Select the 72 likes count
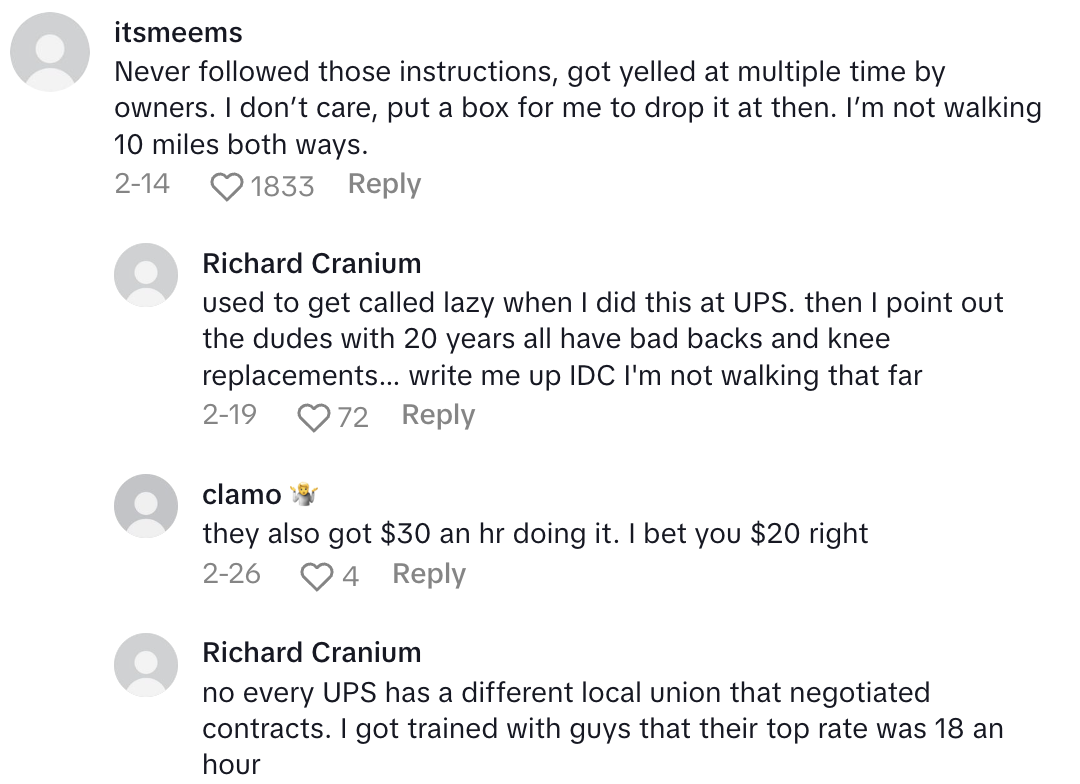This screenshot has height=784, width=1080. (x=352, y=418)
